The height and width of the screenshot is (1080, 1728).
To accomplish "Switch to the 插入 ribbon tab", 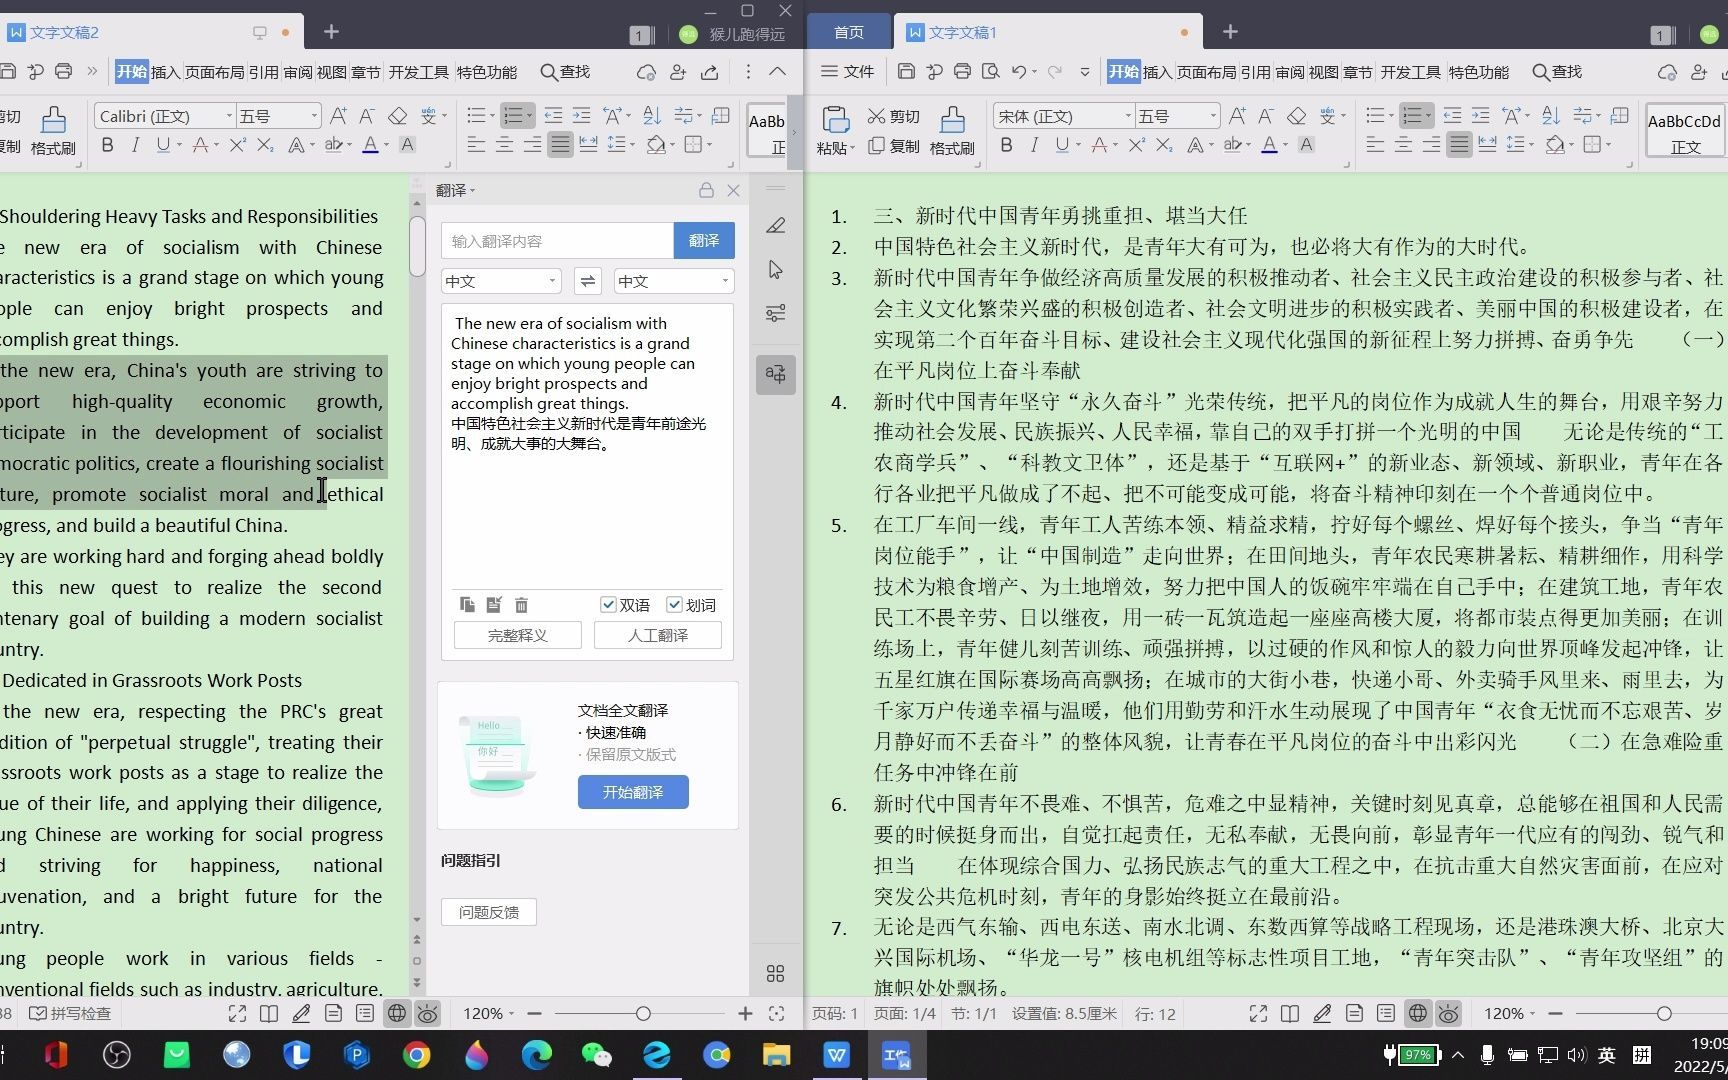I will 1157,72.
